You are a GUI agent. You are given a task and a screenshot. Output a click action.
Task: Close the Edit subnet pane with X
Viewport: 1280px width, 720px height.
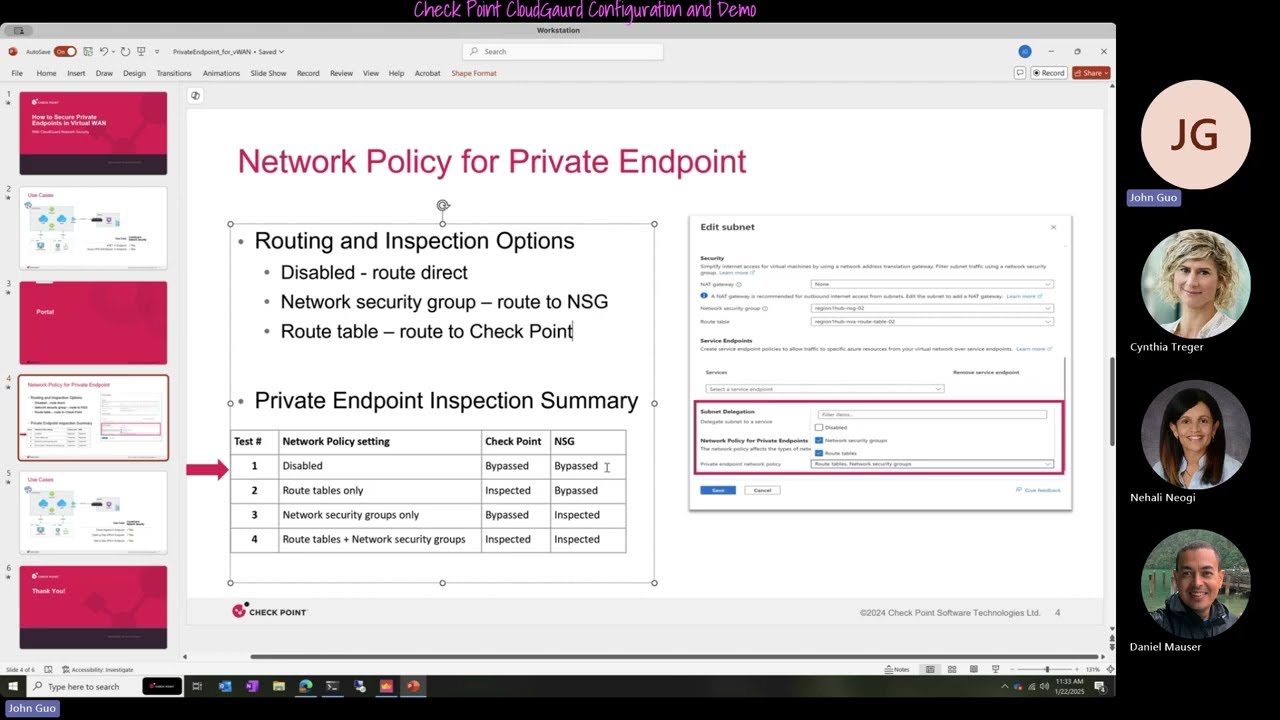pos(1053,227)
